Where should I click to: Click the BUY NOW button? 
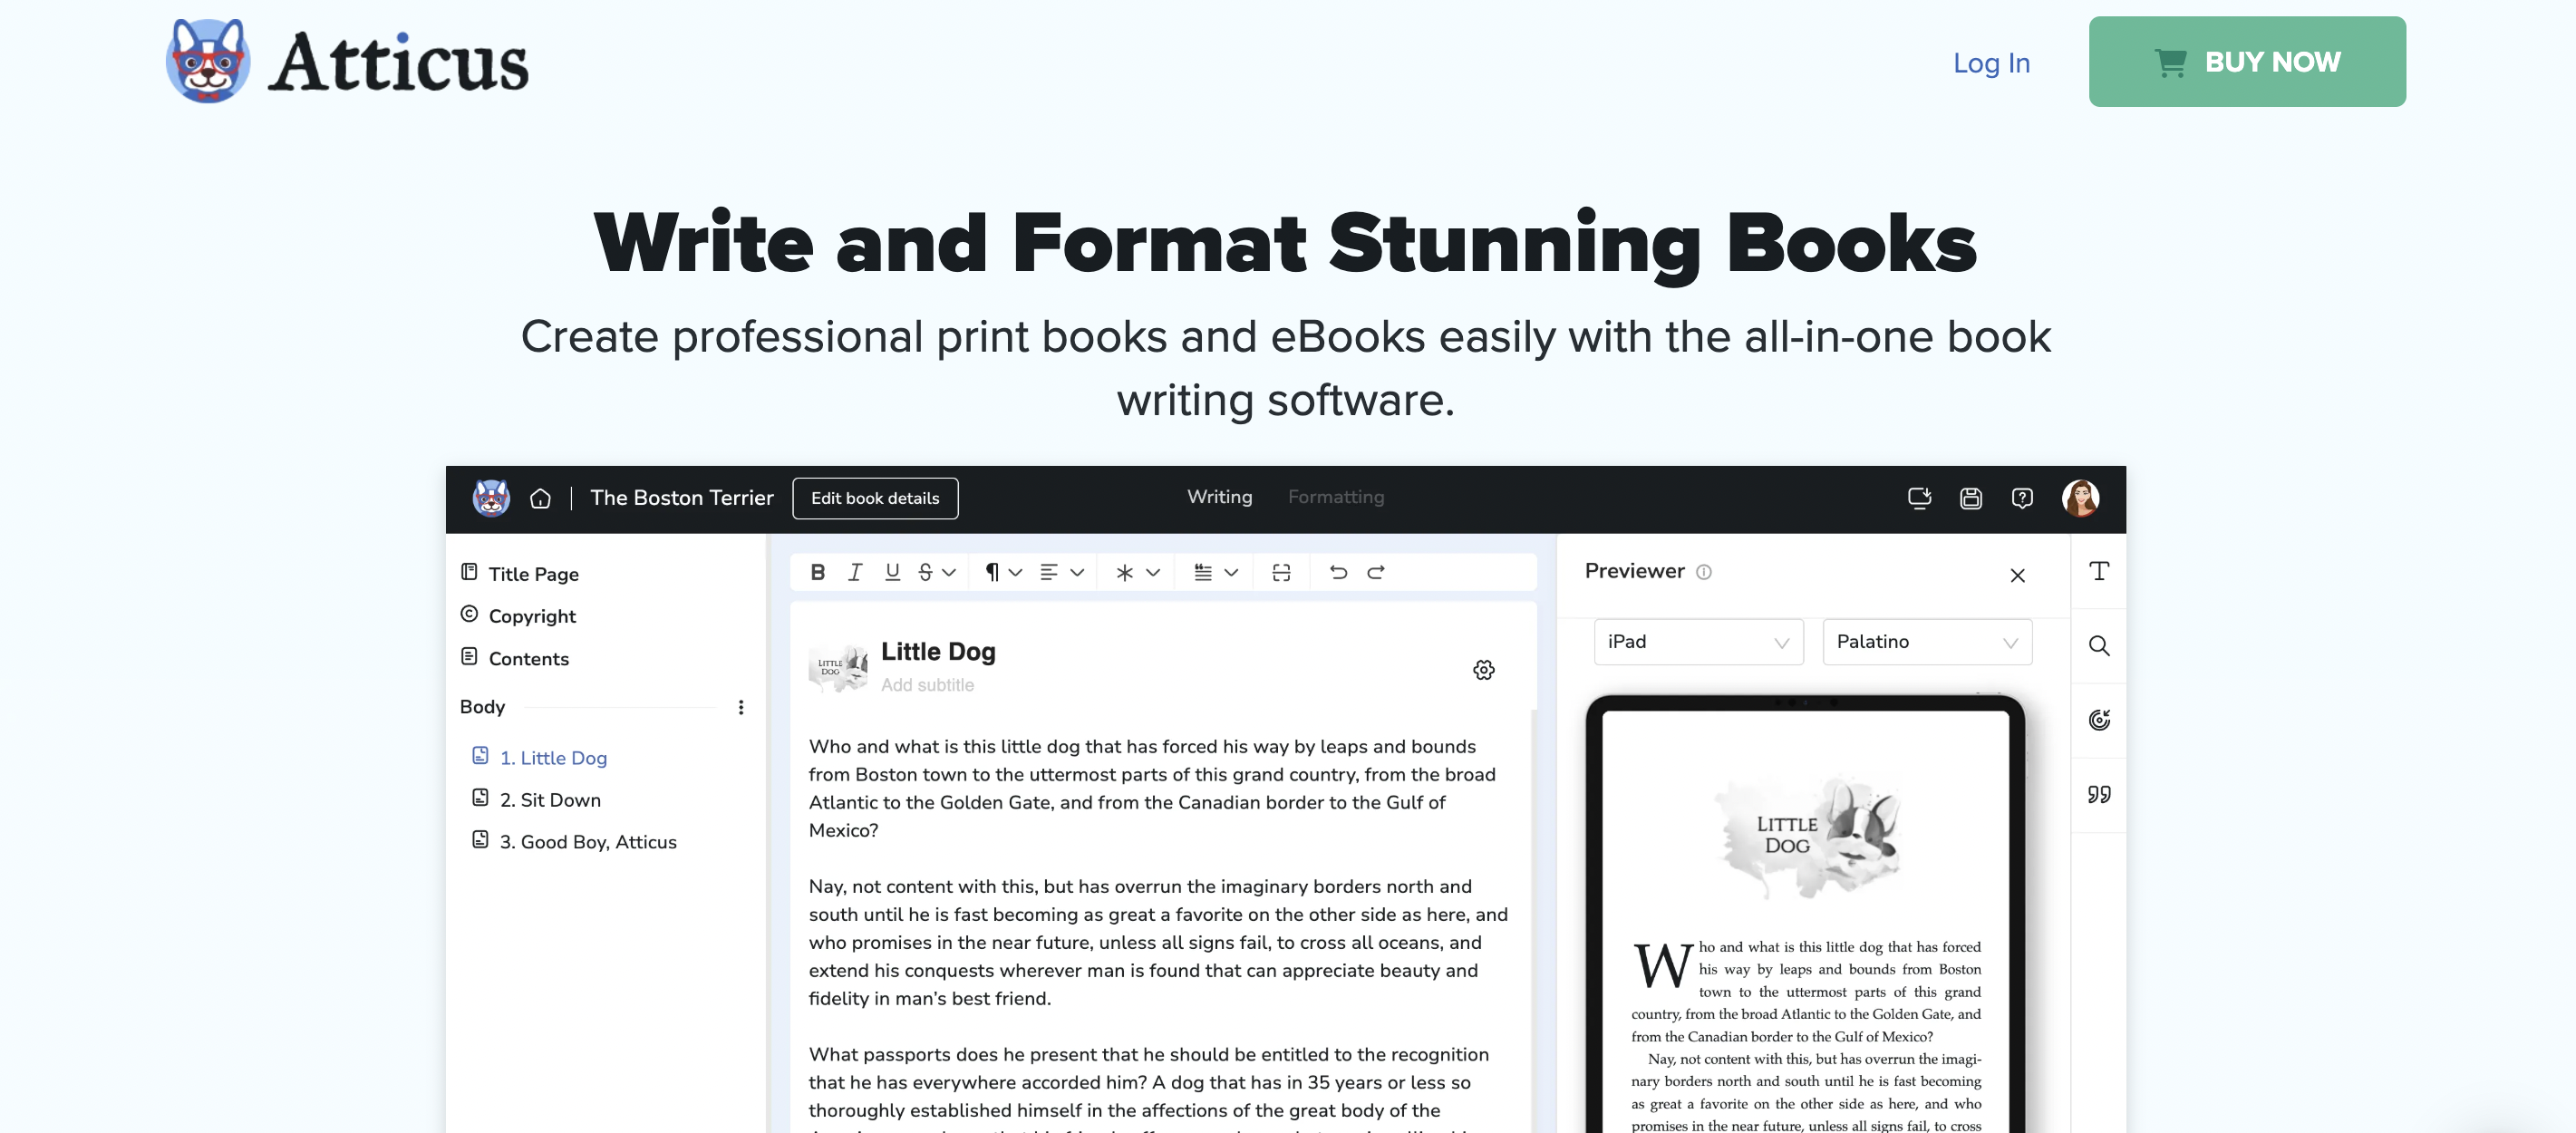[2247, 62]
